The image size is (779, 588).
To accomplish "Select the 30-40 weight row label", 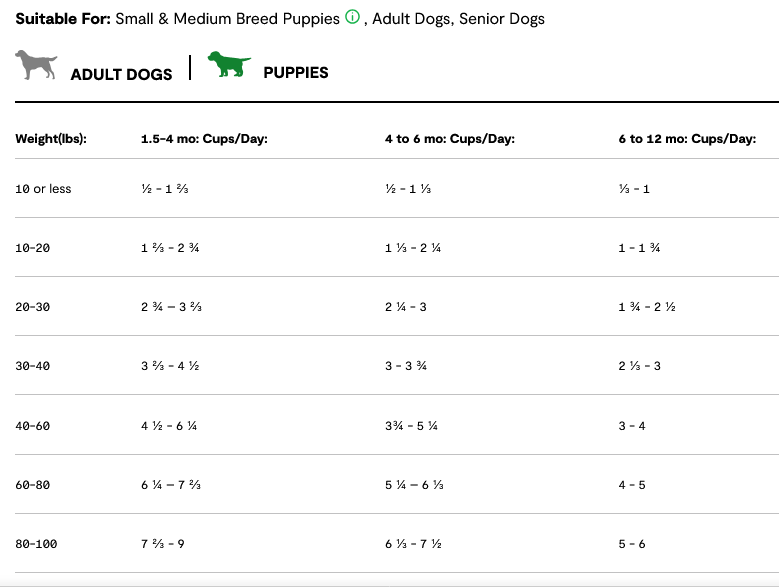I will pyautogui.click(x=33, y=366).
